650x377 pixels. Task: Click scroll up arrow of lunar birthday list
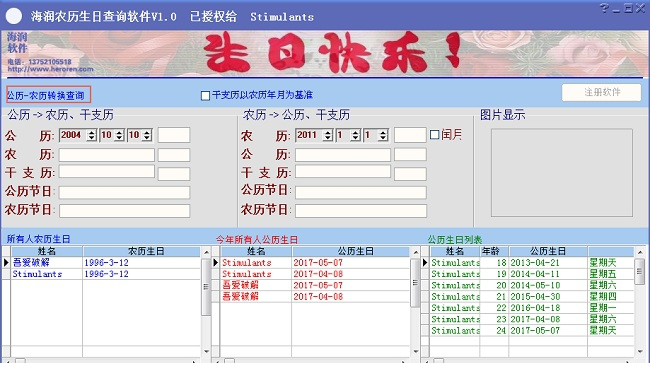(206, 252)
